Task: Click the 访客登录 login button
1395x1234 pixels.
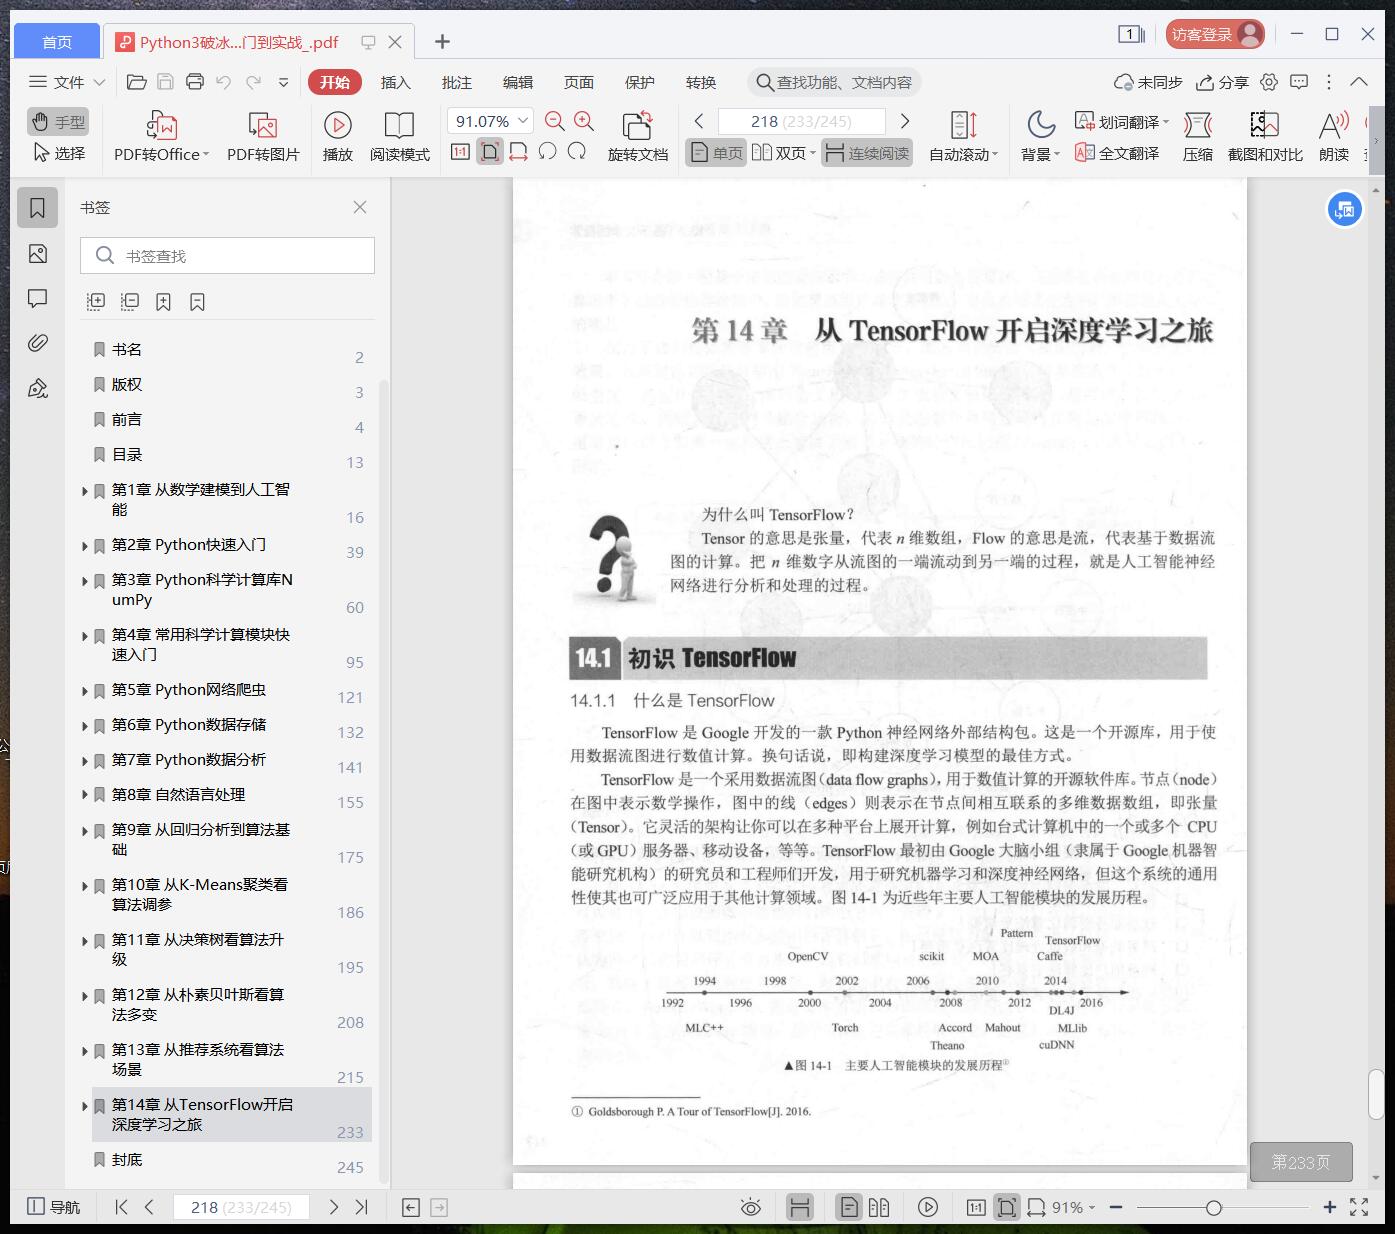Action: click(1215, 34)
